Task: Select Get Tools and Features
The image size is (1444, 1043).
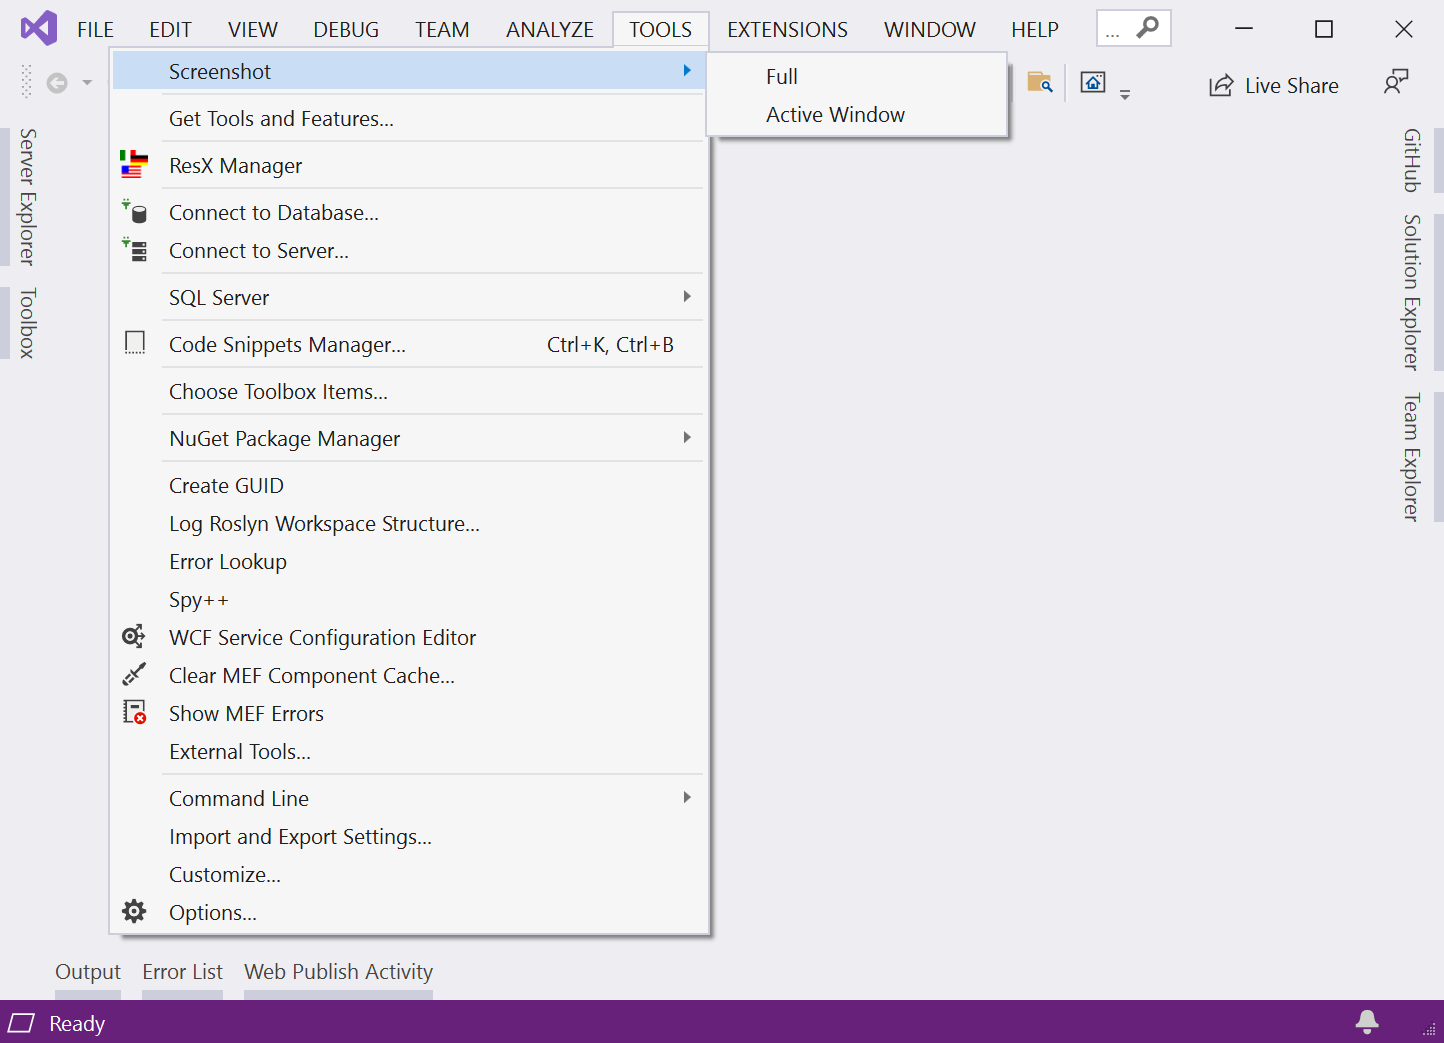Action: click(x=408, y=118)
